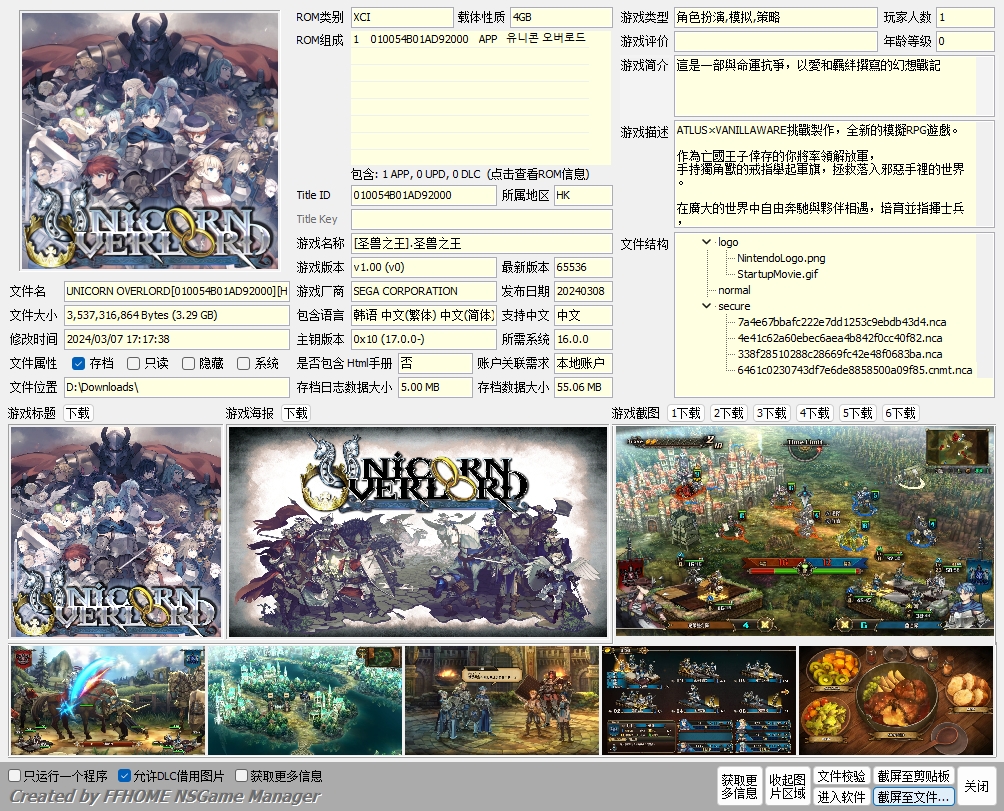Image resolution: width=1004 pixels, height=811 pixels.
Task: Enable the 获取更多信息 checkbox
Action: click(240, 775)
